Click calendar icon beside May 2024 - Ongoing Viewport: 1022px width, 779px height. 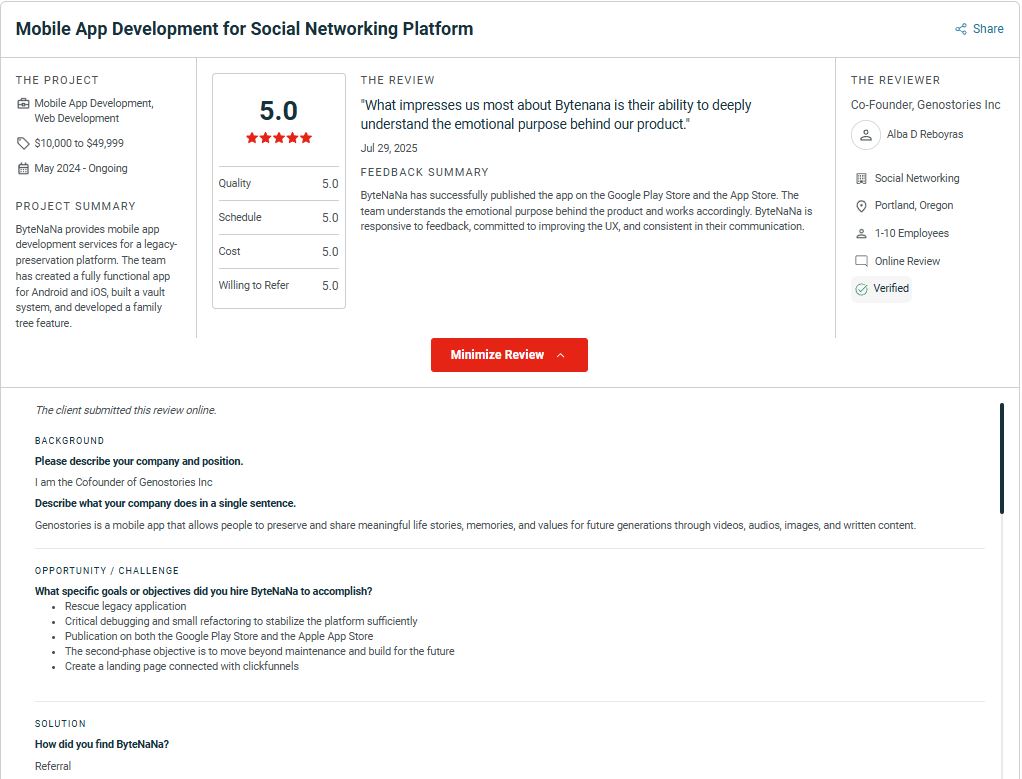tap(23, 168)
